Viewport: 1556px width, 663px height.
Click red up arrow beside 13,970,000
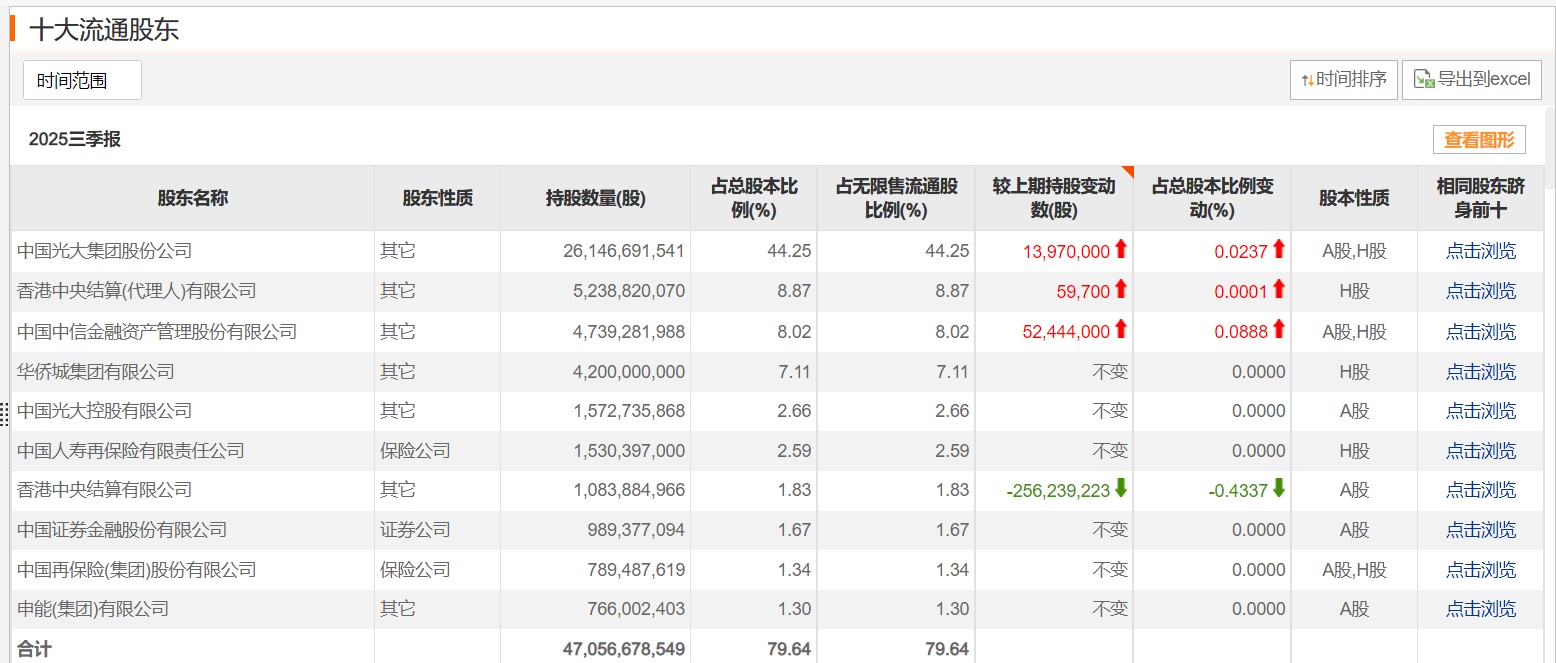click(1121, 250)
